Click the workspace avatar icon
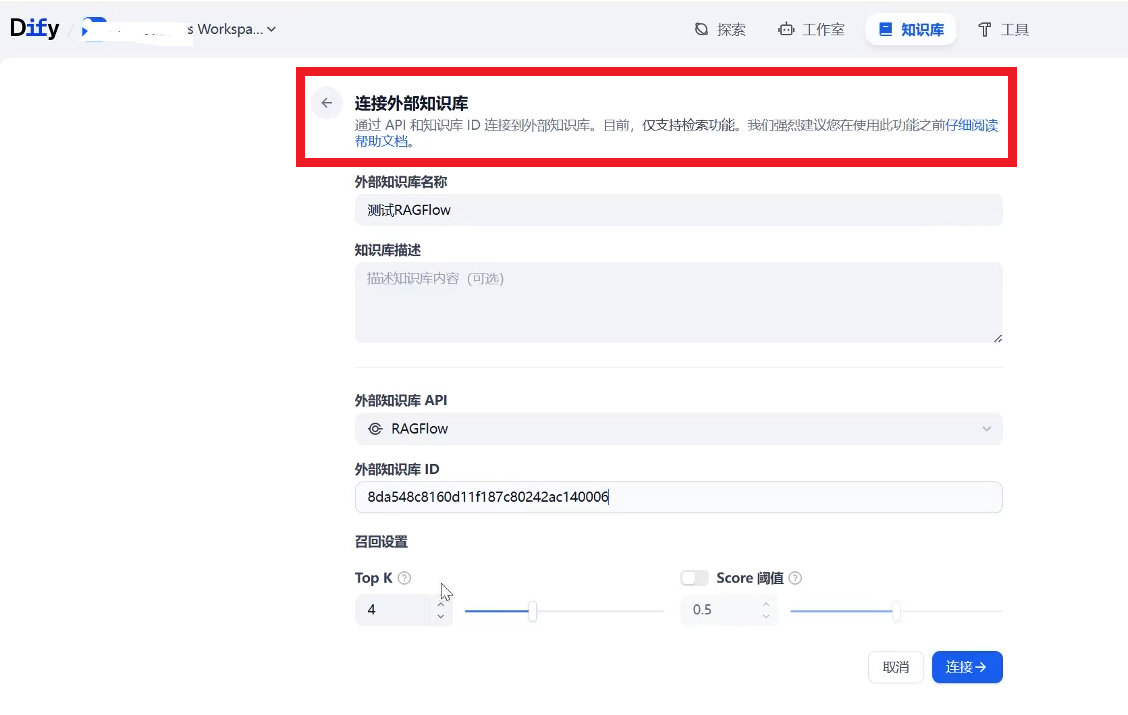Screen dimensions: 1128x715 94,29
